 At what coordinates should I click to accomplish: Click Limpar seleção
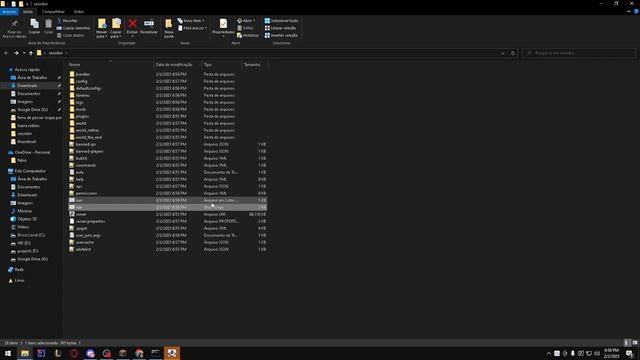click(x=281, y=28)
